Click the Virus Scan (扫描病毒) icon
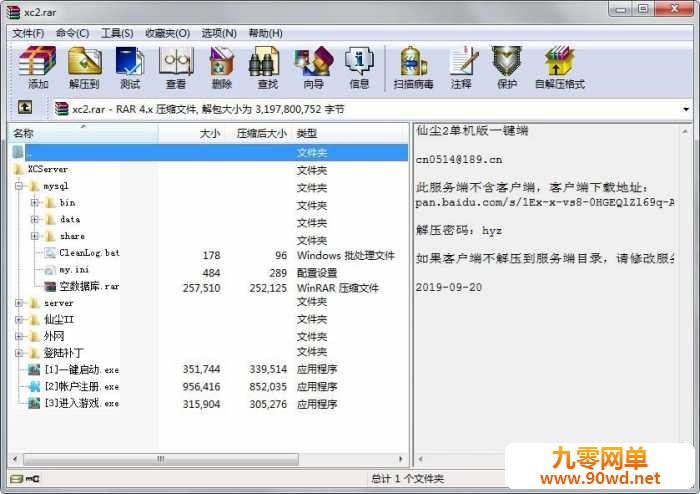This screenshot has height=494, width=700. tap(413, 62)
